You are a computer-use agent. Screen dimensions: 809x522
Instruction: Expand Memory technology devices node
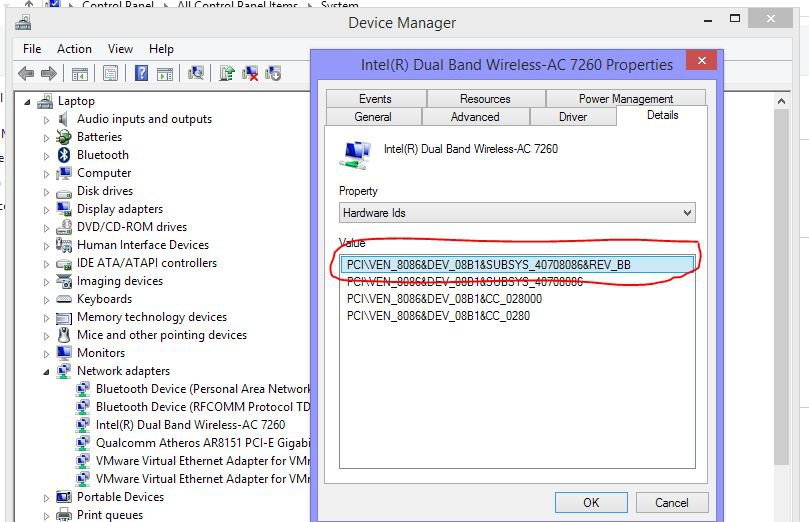point(46,318)
